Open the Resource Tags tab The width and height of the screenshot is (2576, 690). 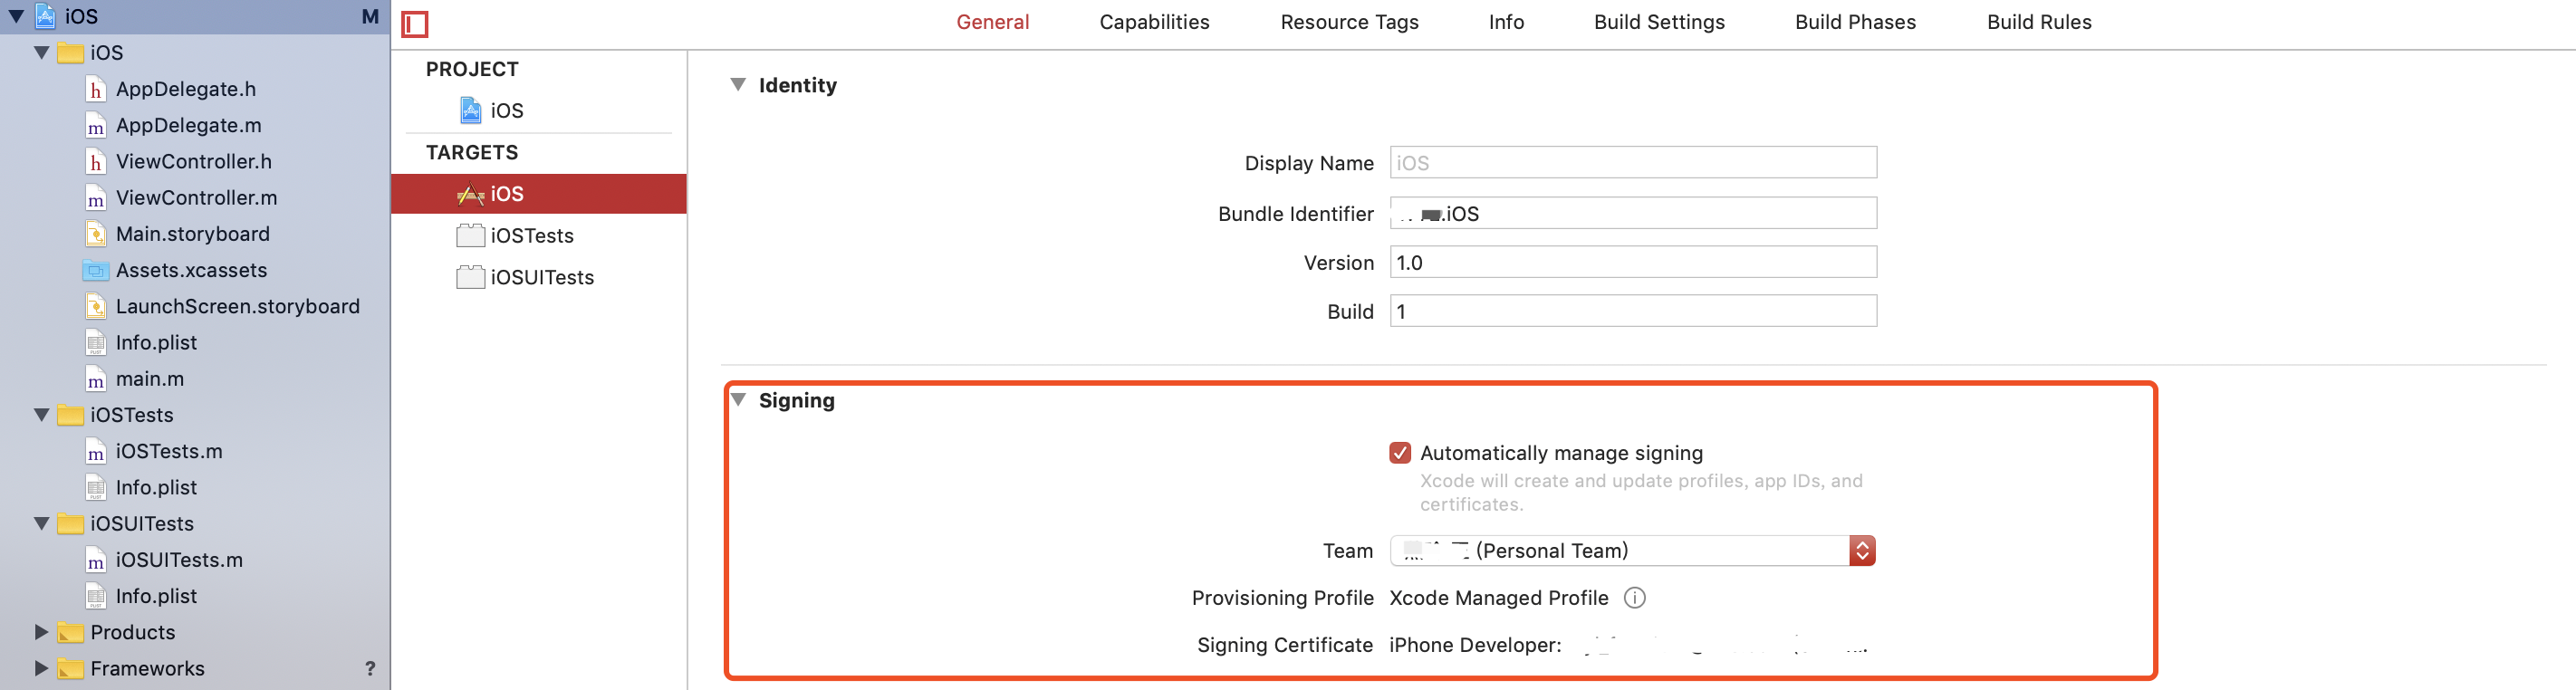click(1349, 22)
